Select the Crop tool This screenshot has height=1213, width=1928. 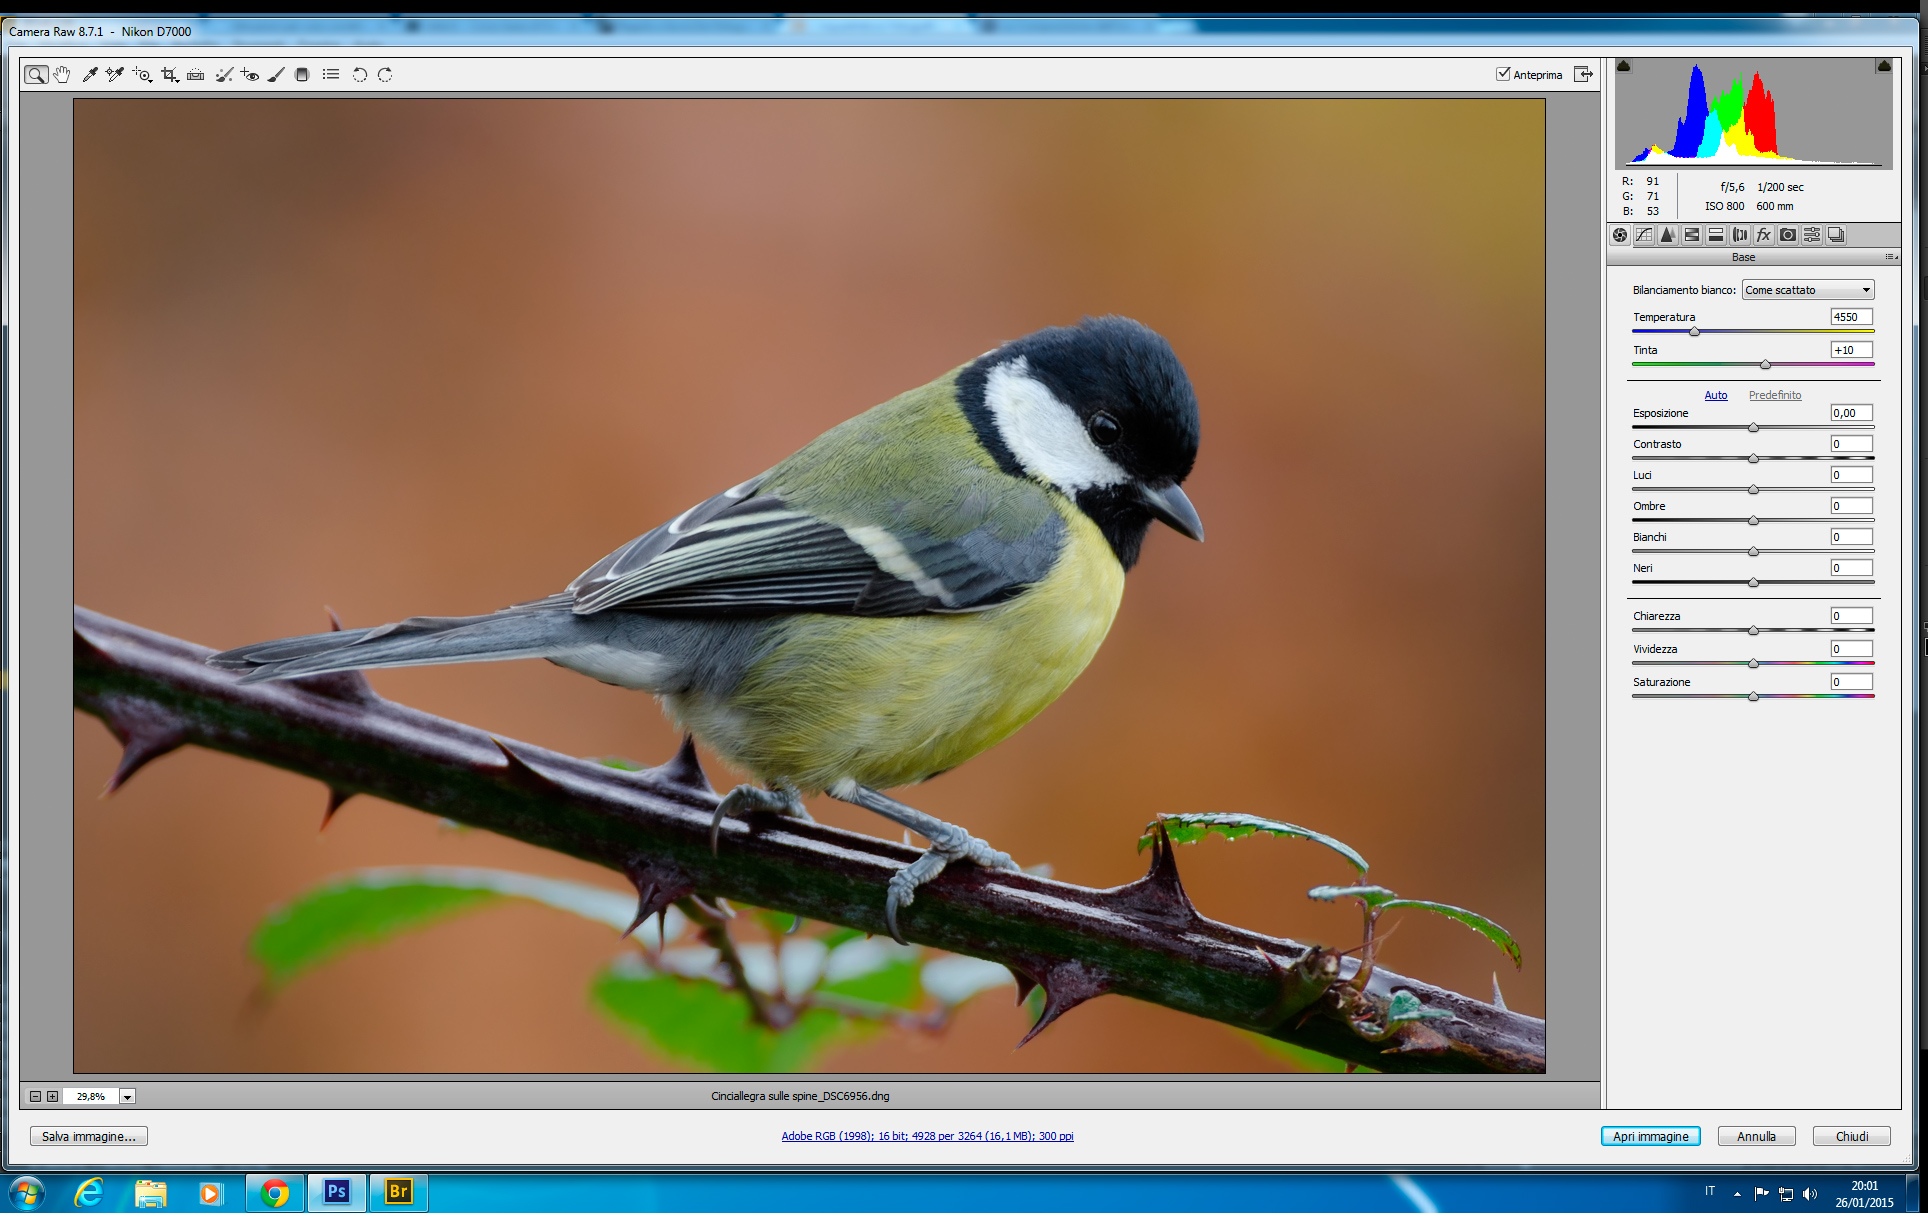[x=169, y=75]
